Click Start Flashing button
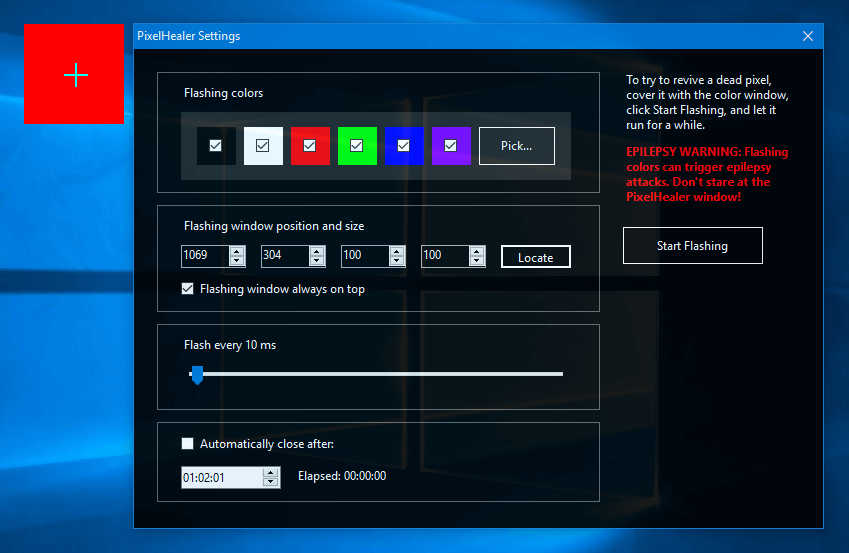The image size is (849, 553). [693, 245]
